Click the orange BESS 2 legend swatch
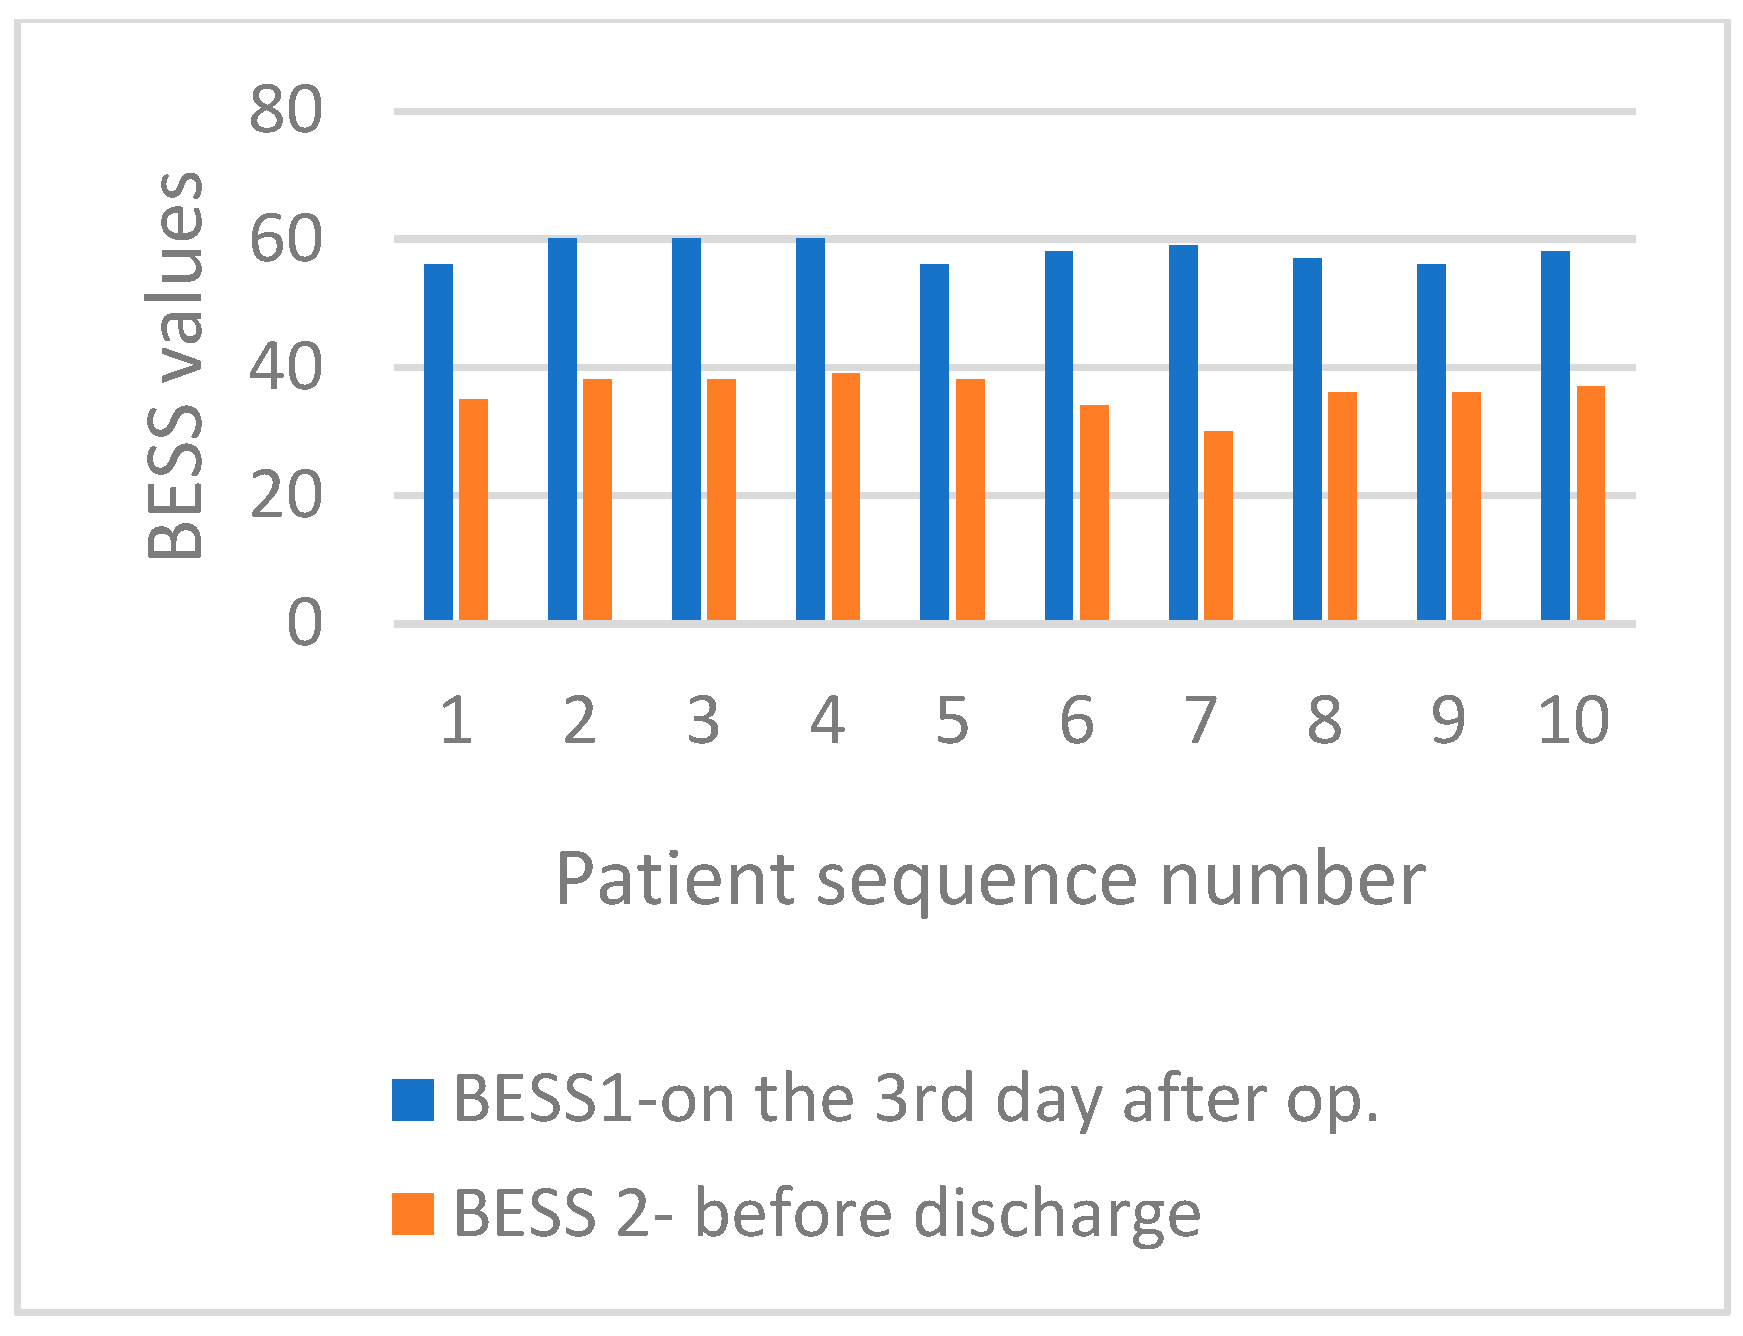This screenshot has height=1336, width=1743. pyautogui.click(x=413, y=1213)
